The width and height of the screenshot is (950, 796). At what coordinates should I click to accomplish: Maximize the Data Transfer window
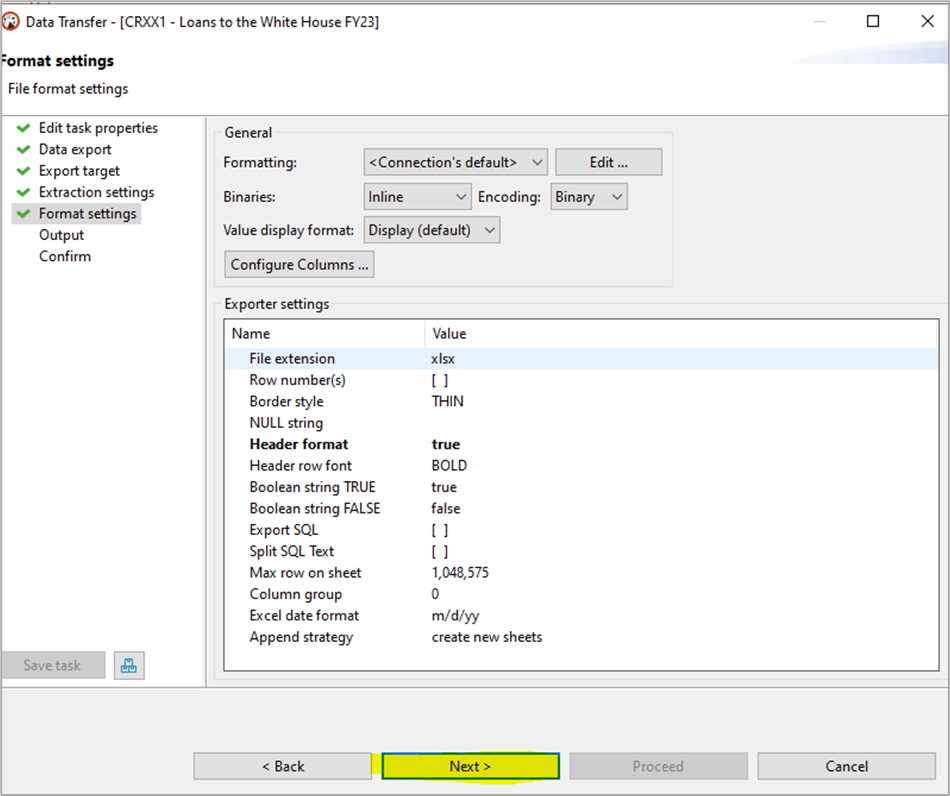coord(873,21)
